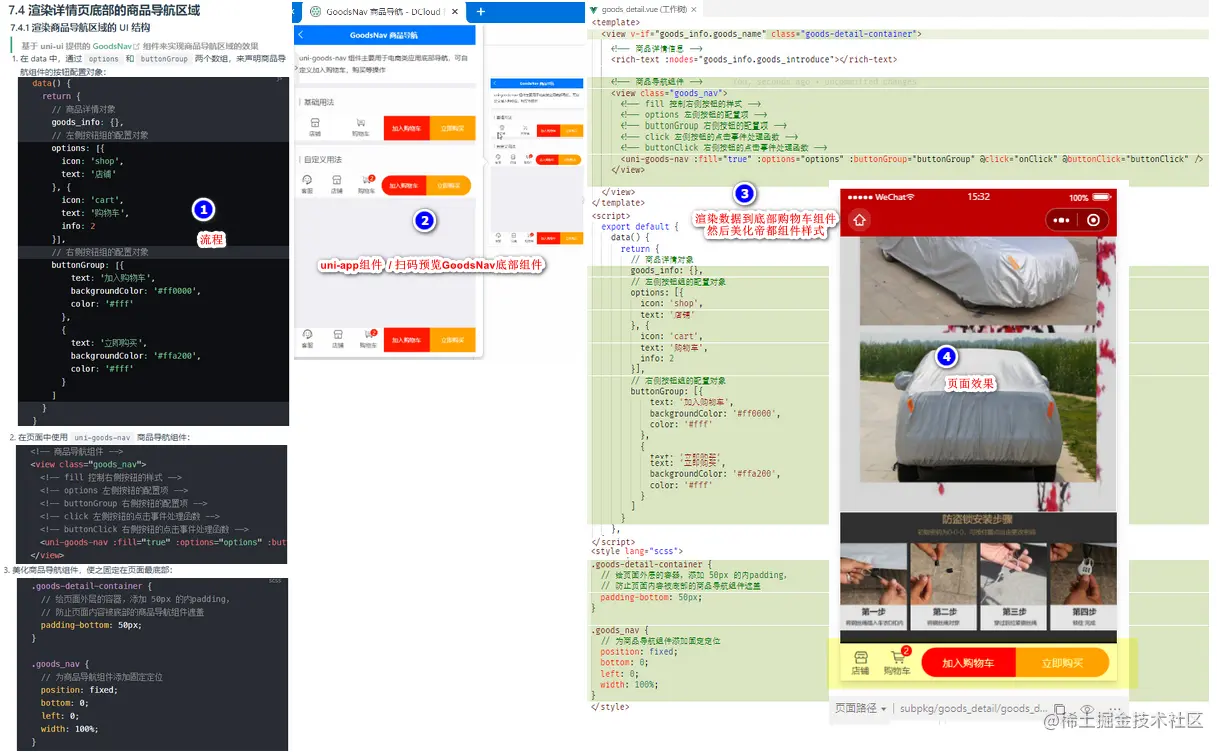
Task: Select the GoodsNav 商品导航 browser tab
Action: click(x=383, y=12)
